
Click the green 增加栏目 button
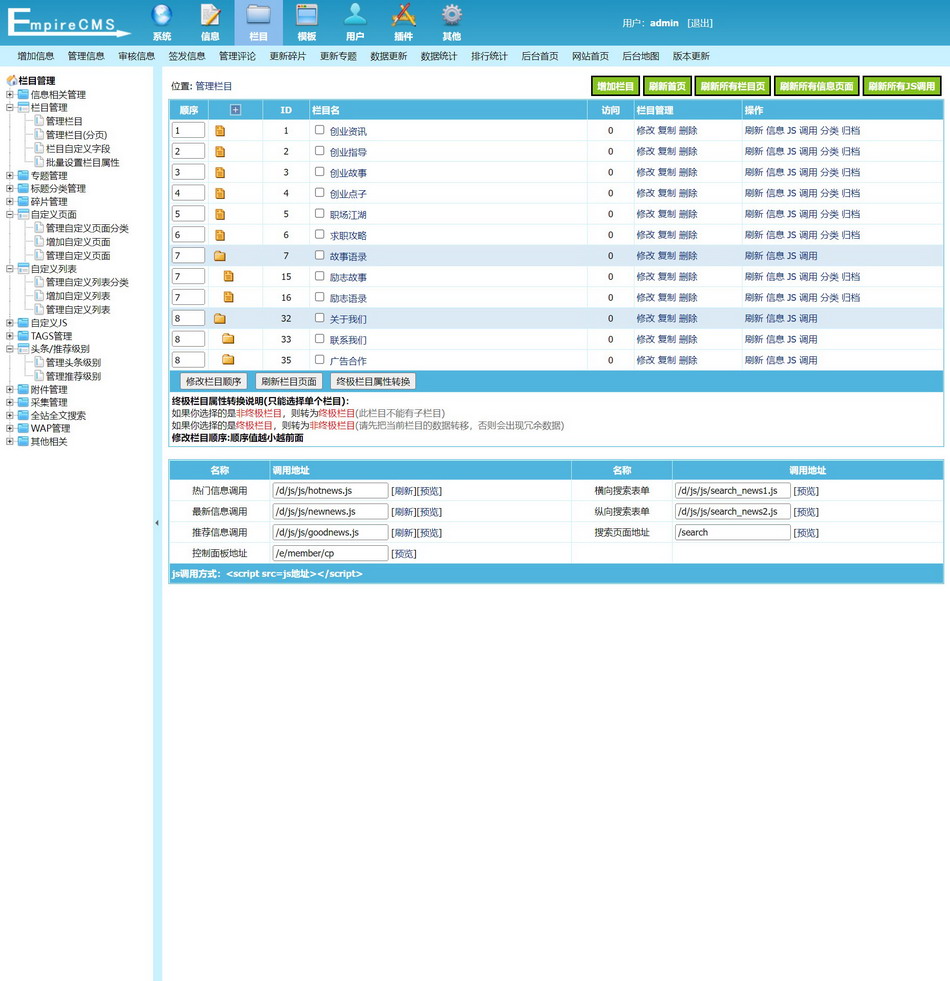coord(615,86)
